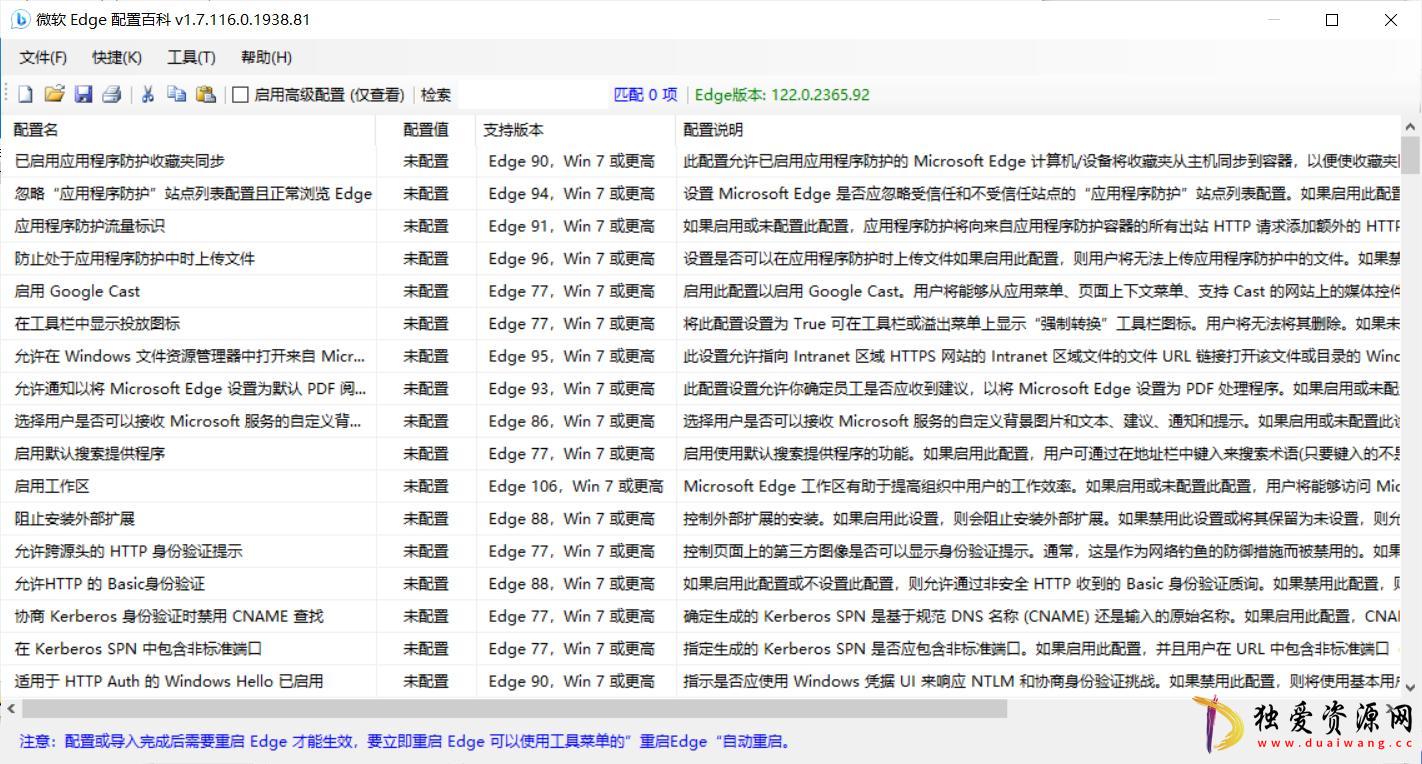Click Edge 93 version cell
Image resolution: width=1422 pixels, height=764 pixels.
coord(572,389)
